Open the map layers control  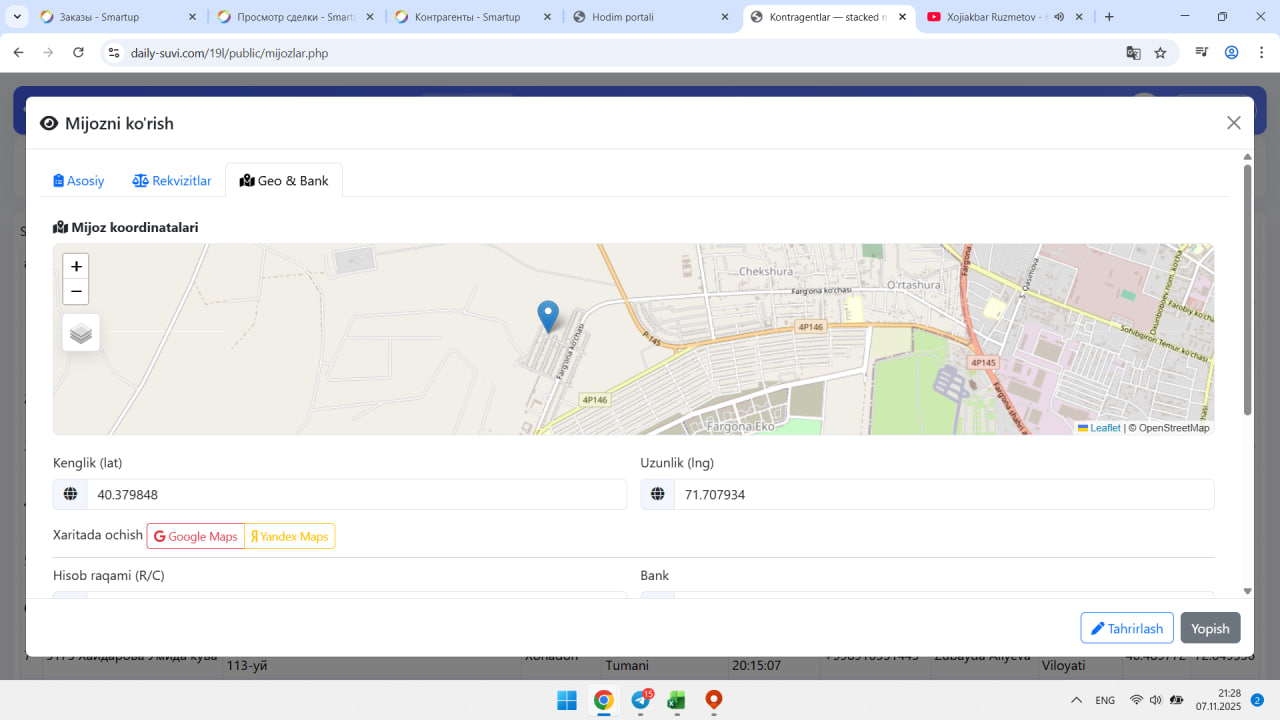click(x=81, y=333)
